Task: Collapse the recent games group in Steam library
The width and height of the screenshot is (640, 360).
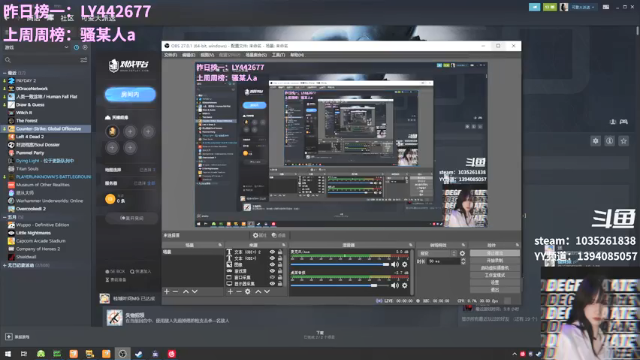Action: [4, 73]
